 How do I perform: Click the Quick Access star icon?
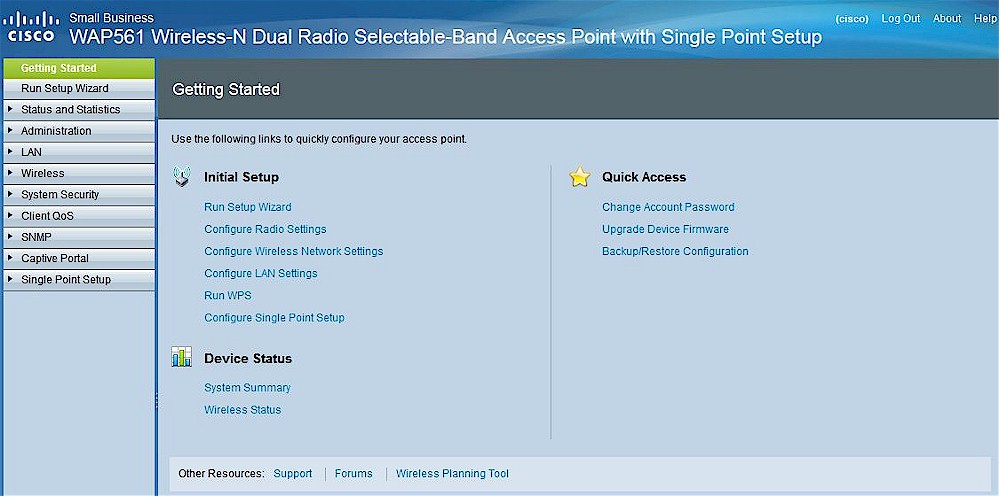coord(580,177)
